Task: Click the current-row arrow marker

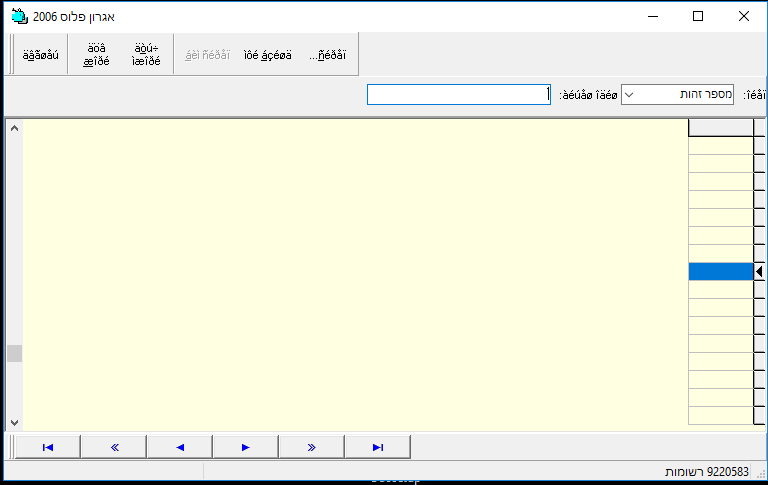Action: (x=759, y=271)
